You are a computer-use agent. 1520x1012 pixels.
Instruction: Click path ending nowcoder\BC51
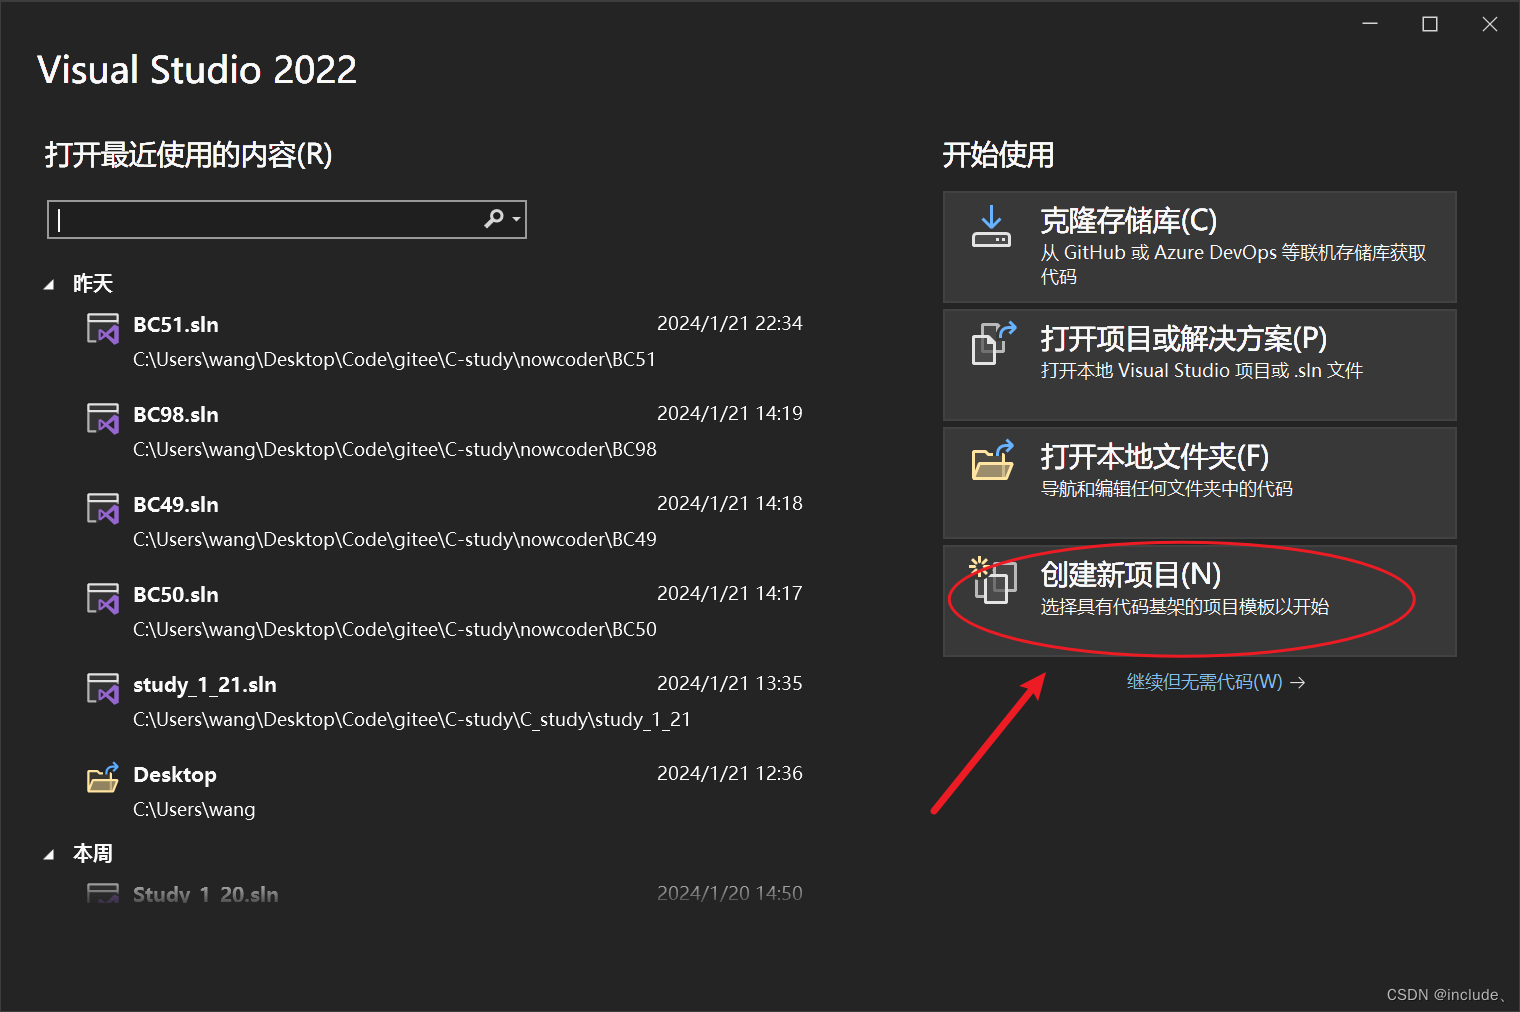coord(394,359)
